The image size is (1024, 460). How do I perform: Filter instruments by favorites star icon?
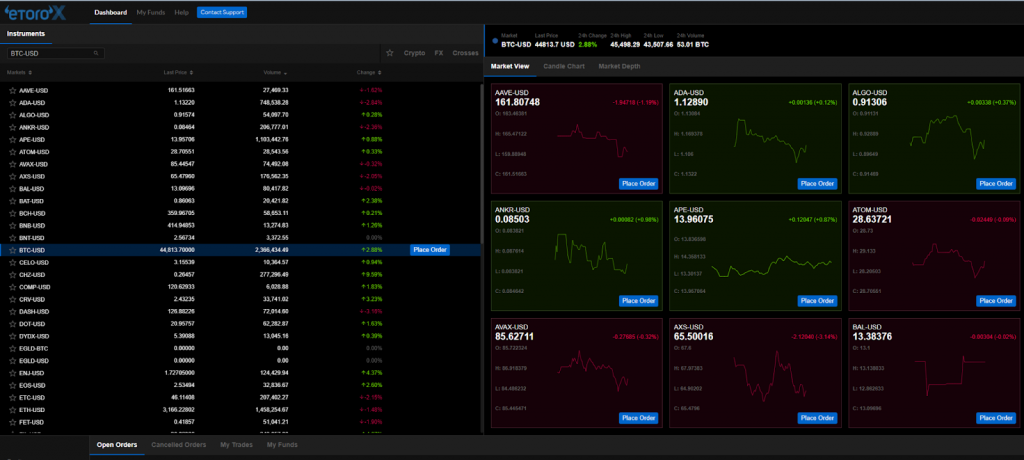(x=390, y=53)
